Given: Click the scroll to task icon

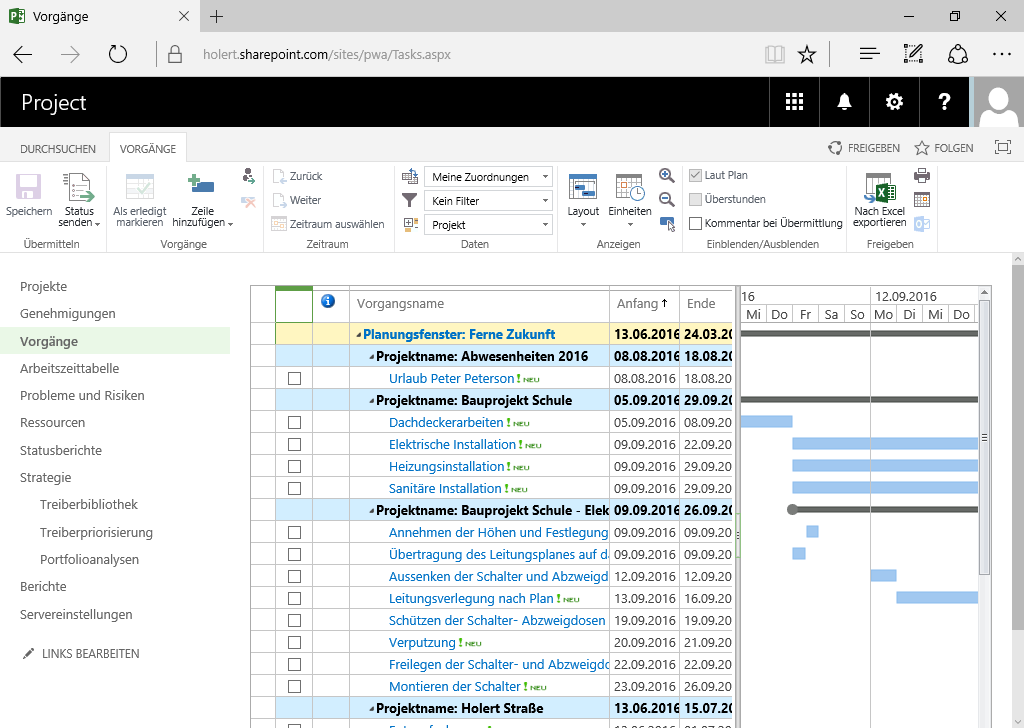Looking at the screenshot, I should [x=667, y=224].
